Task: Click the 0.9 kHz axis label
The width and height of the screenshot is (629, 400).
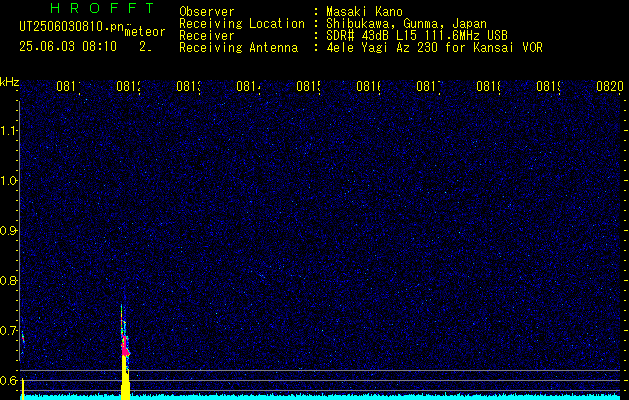Action: pos(9,231)
